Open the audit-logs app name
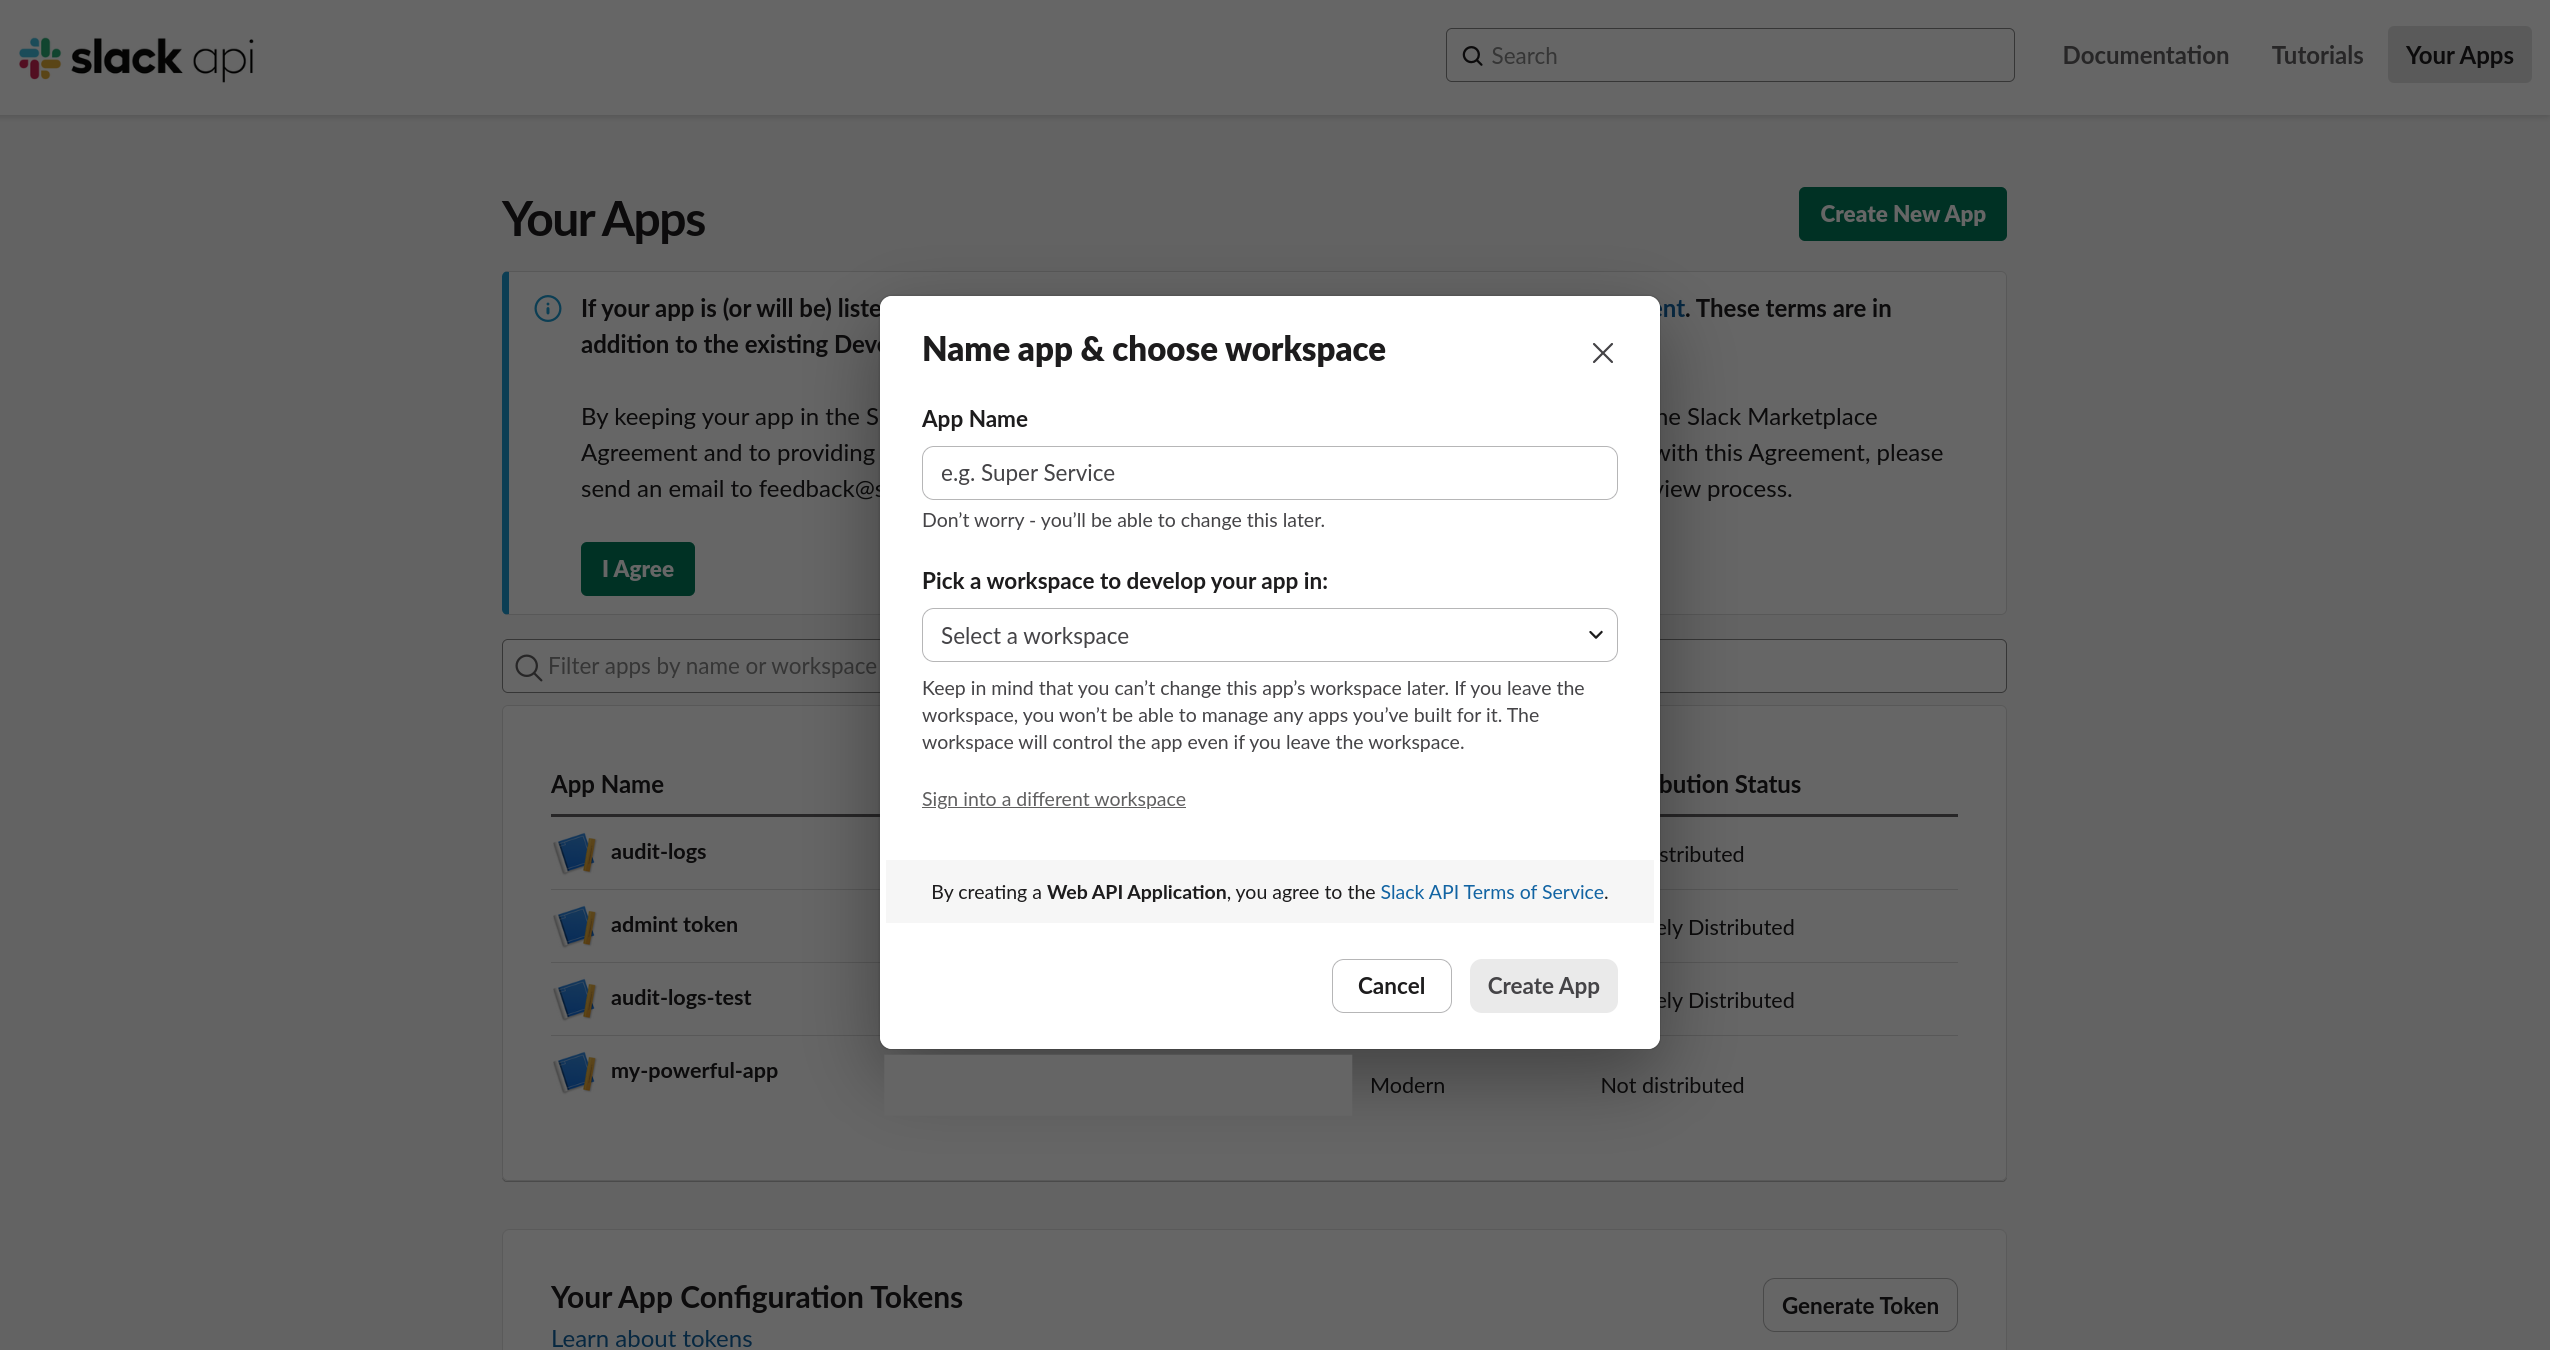 coord(658,852)
